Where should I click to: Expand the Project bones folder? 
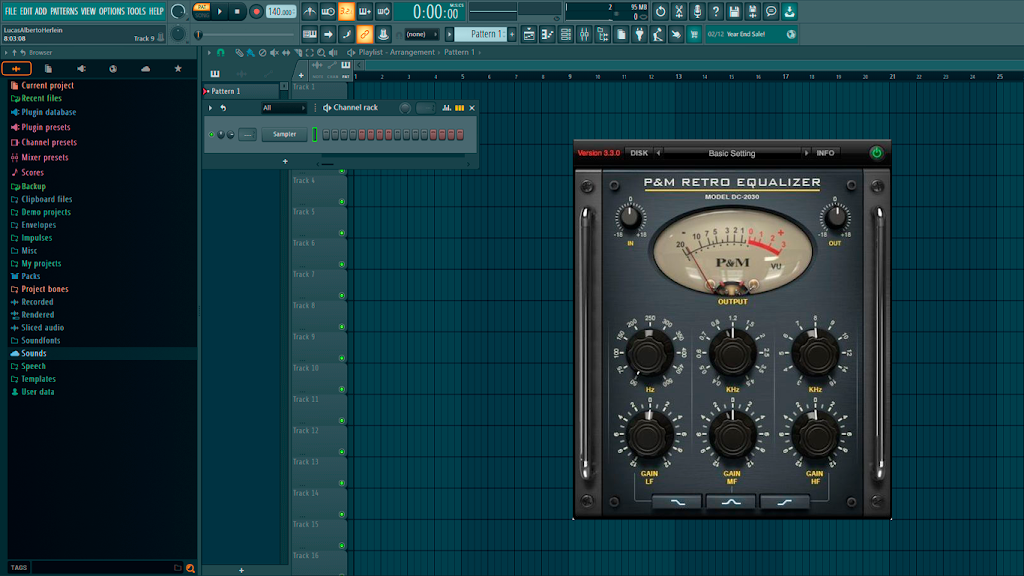click(39, 289)
